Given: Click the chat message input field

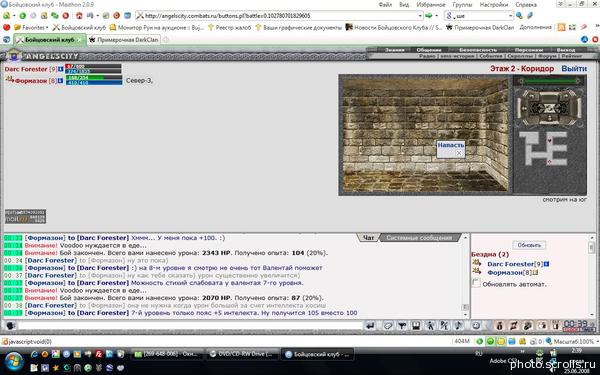Looking at the screenshot, I should click(x=190, y=326).
